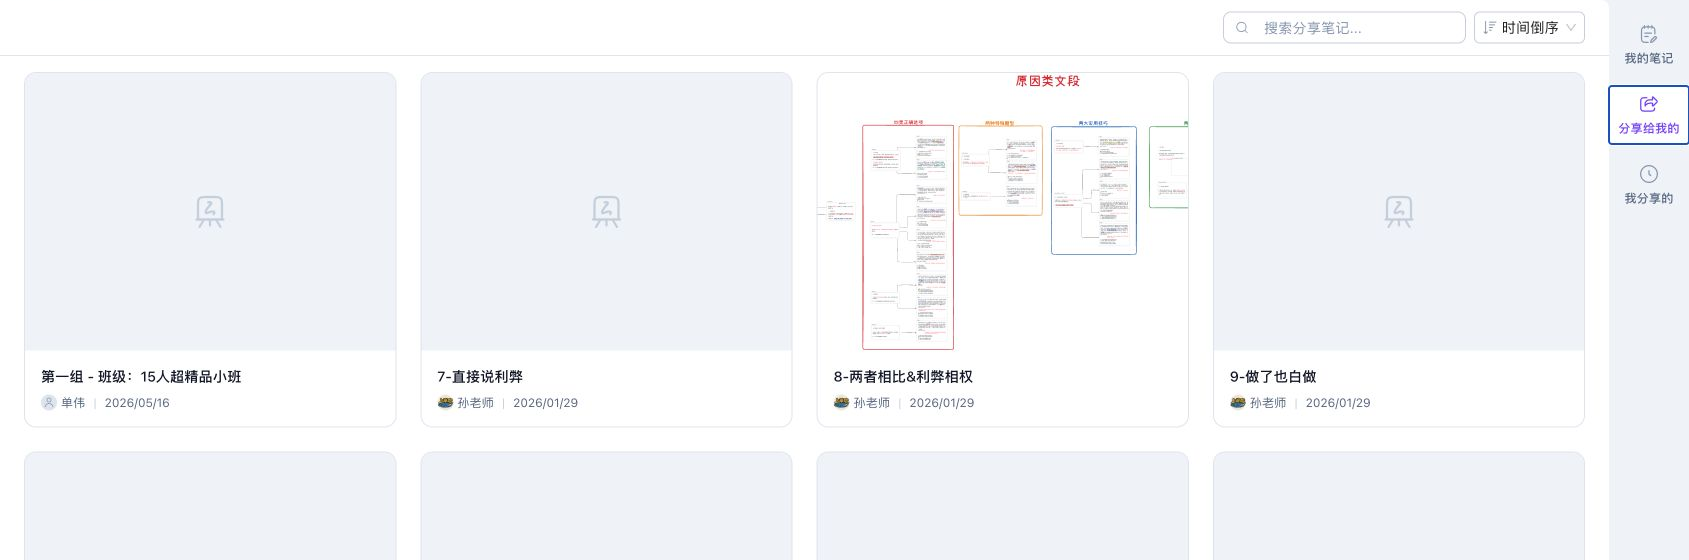The width and height of the screenshot is (1689, 560).
Task: Click author name 单伟
Action: pos(73,403)
